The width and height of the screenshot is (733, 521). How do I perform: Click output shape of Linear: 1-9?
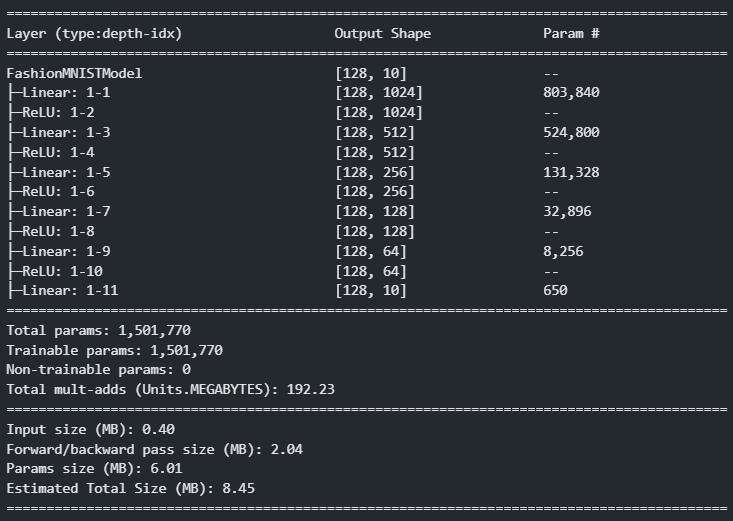coord(371,251)
